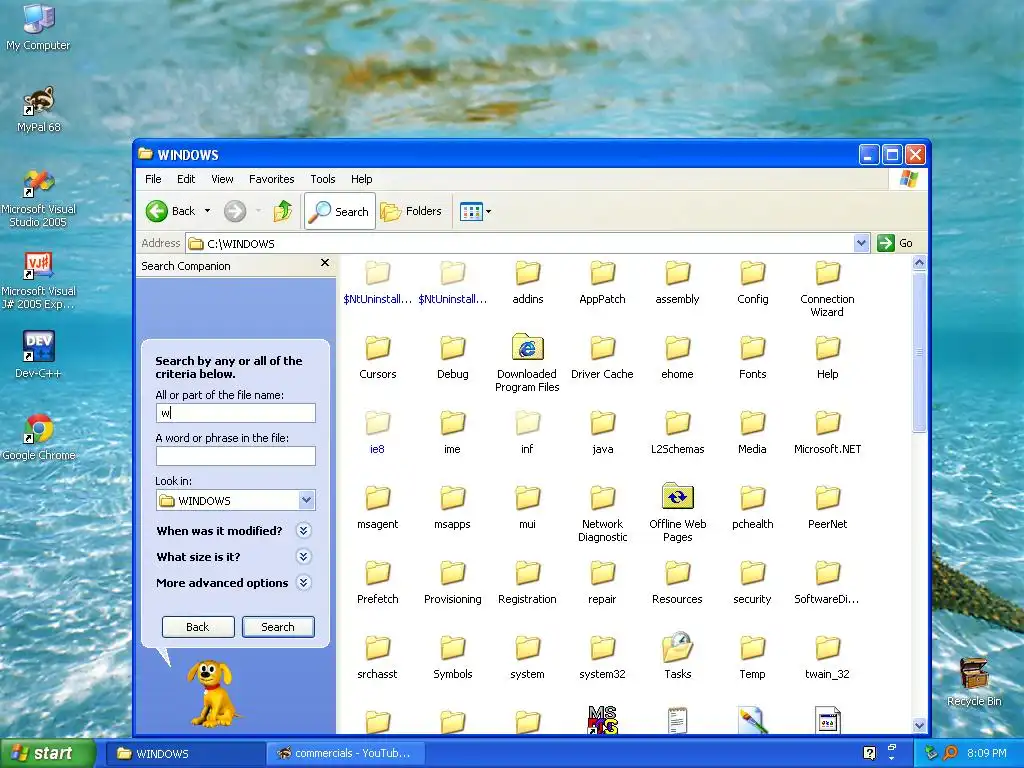Open the Tools menu

[x=323, y=179]
